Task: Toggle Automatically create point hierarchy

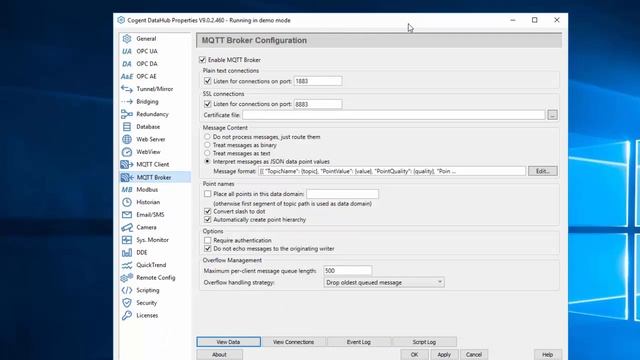Action: coord(207,220)
